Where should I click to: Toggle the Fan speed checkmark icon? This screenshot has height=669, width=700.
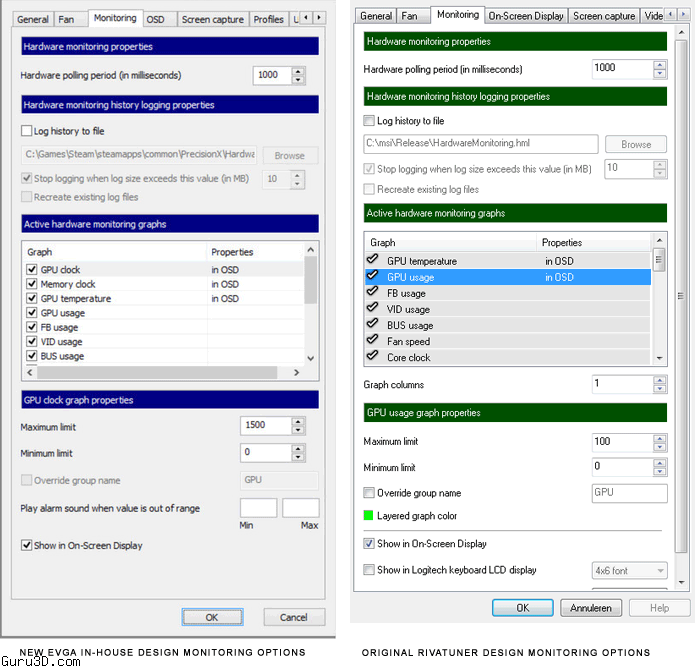372,341
